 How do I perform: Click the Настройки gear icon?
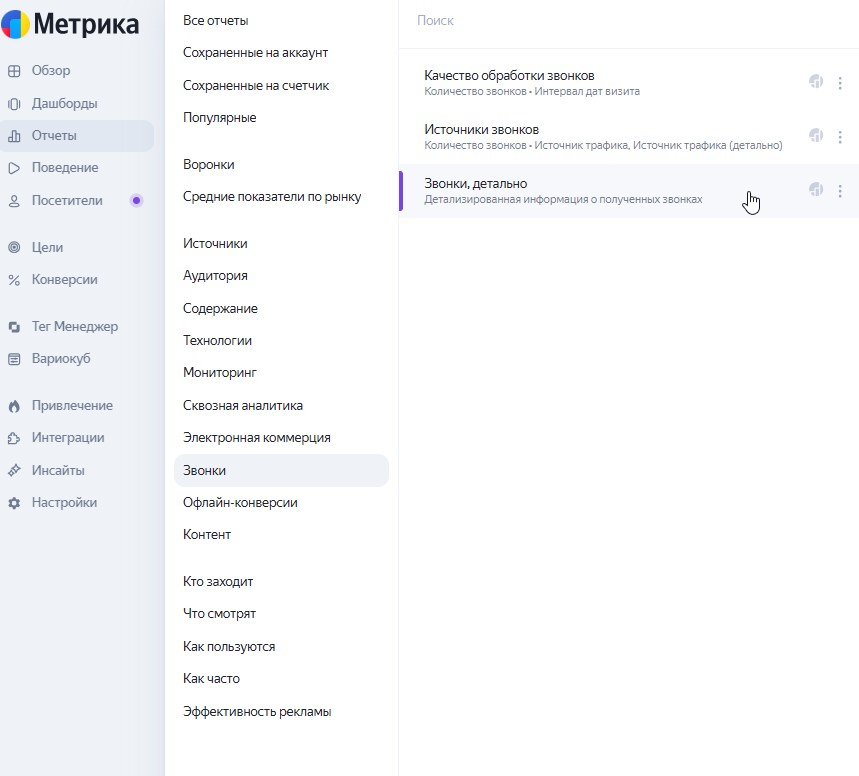point(14,503)
